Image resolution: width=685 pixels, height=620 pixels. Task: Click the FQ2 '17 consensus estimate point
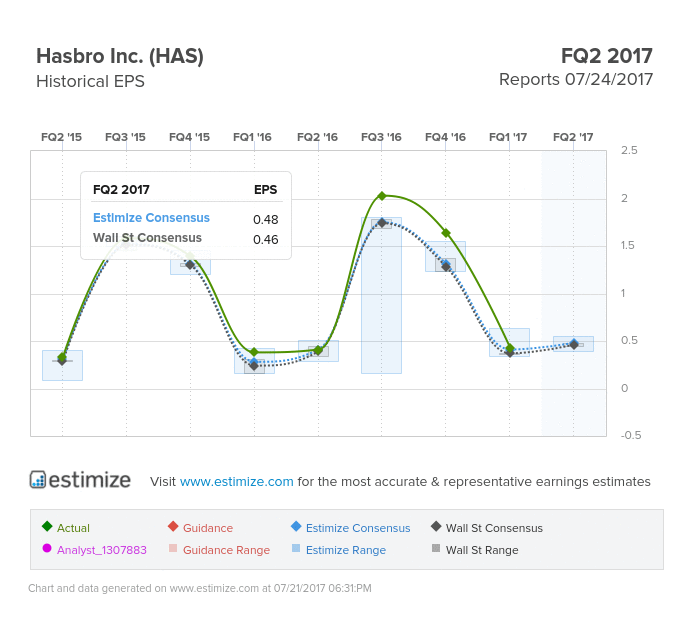(574, 344)
